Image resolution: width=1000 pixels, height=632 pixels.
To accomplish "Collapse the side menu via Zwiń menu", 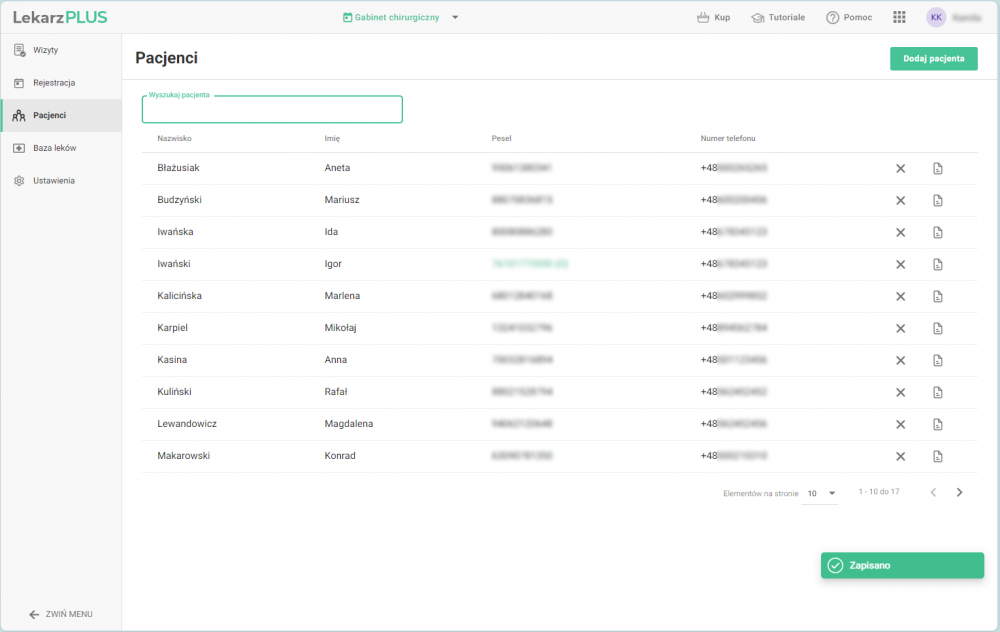I will point(61,614).
